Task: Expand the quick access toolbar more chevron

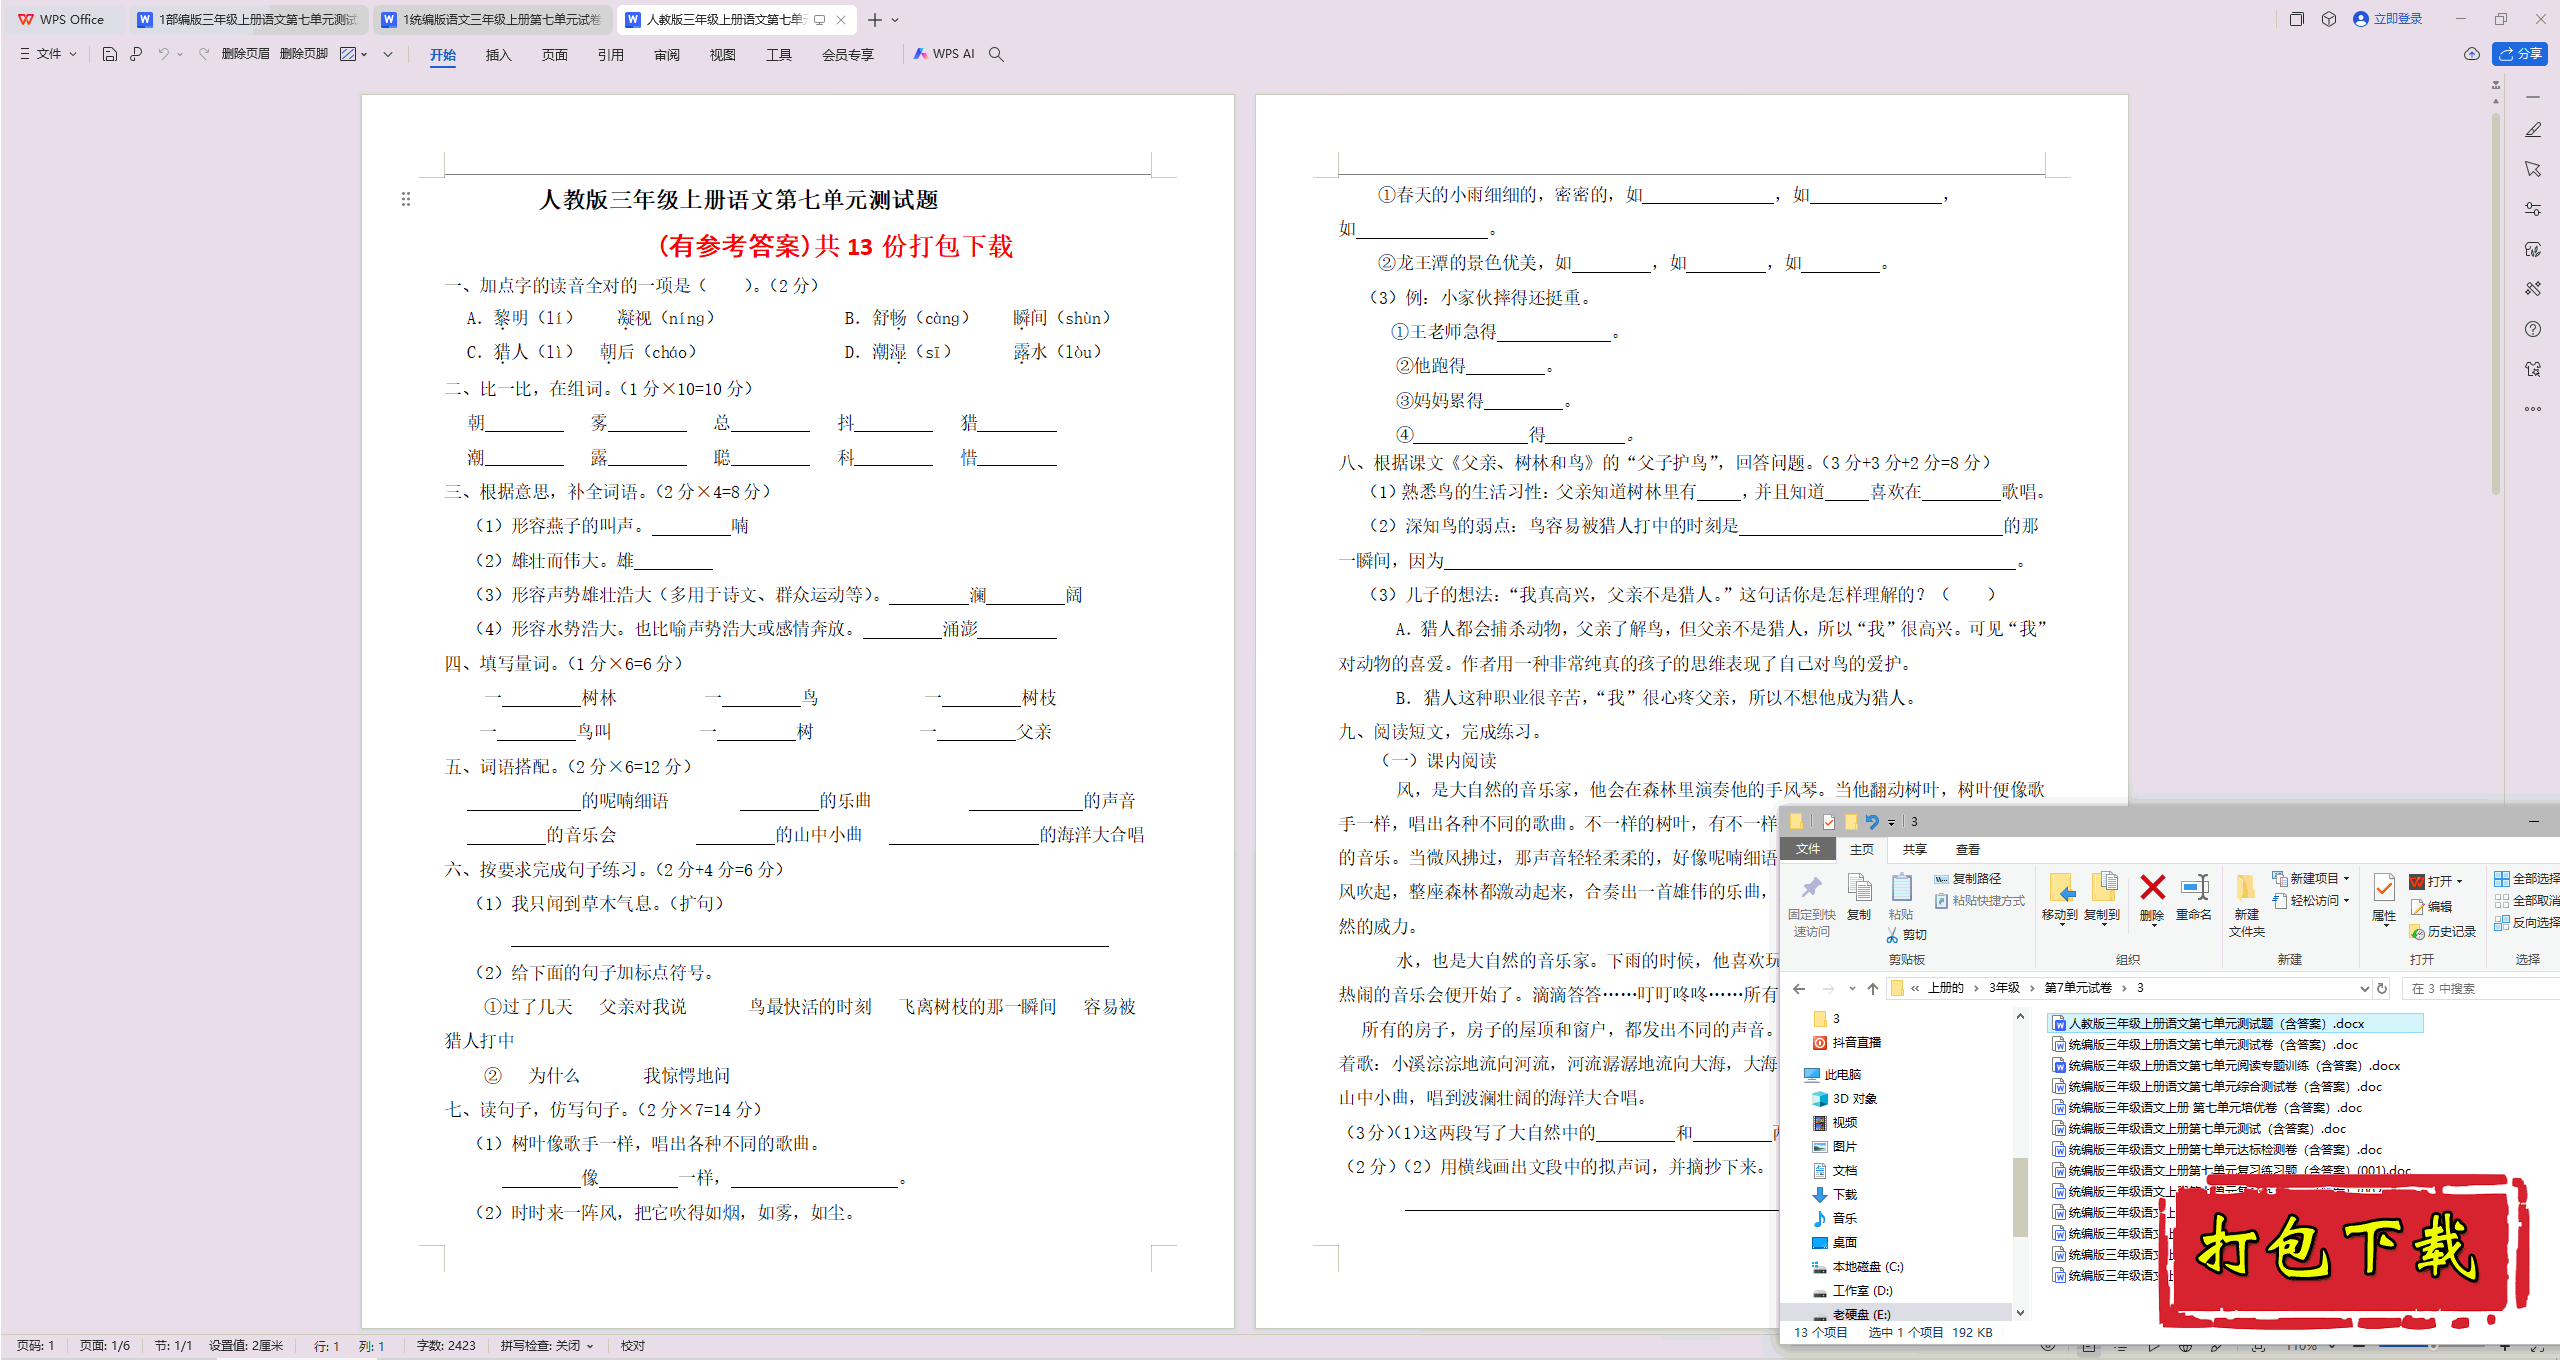Action: click(388, 54)
